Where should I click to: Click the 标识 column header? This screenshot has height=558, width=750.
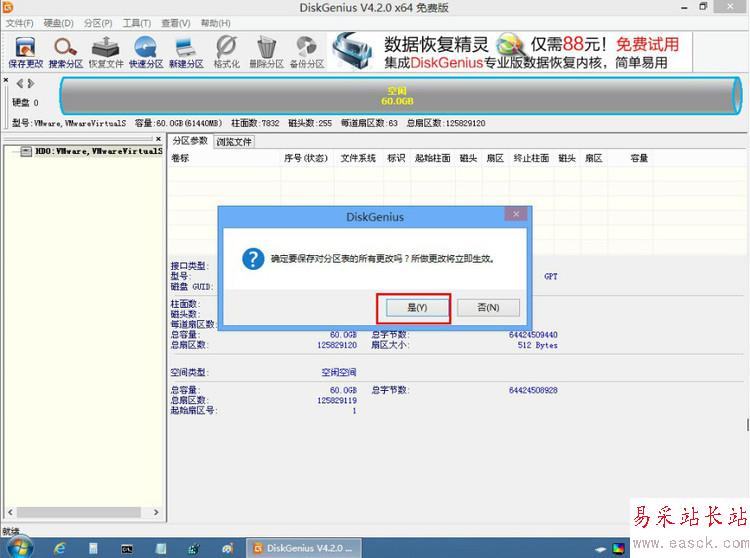[x=396, y=158]
